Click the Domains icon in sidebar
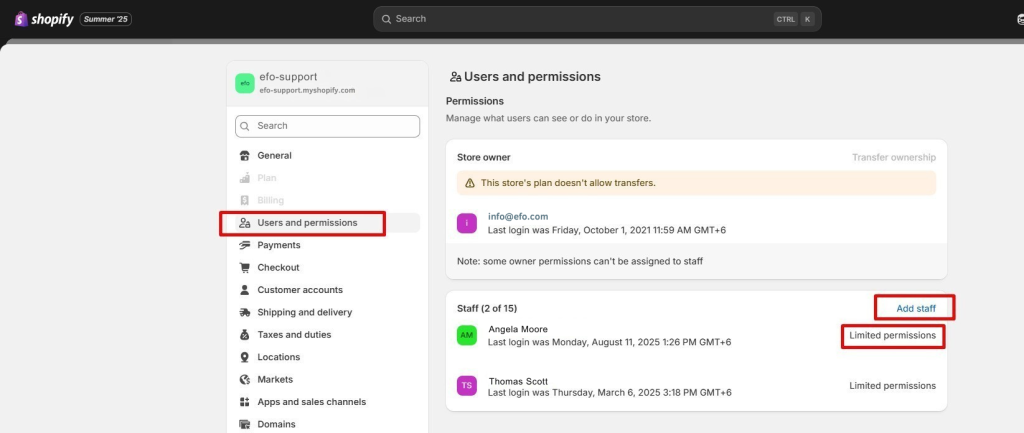The width and height of the screenshot is (1024, 433). [x=245, y=424]
